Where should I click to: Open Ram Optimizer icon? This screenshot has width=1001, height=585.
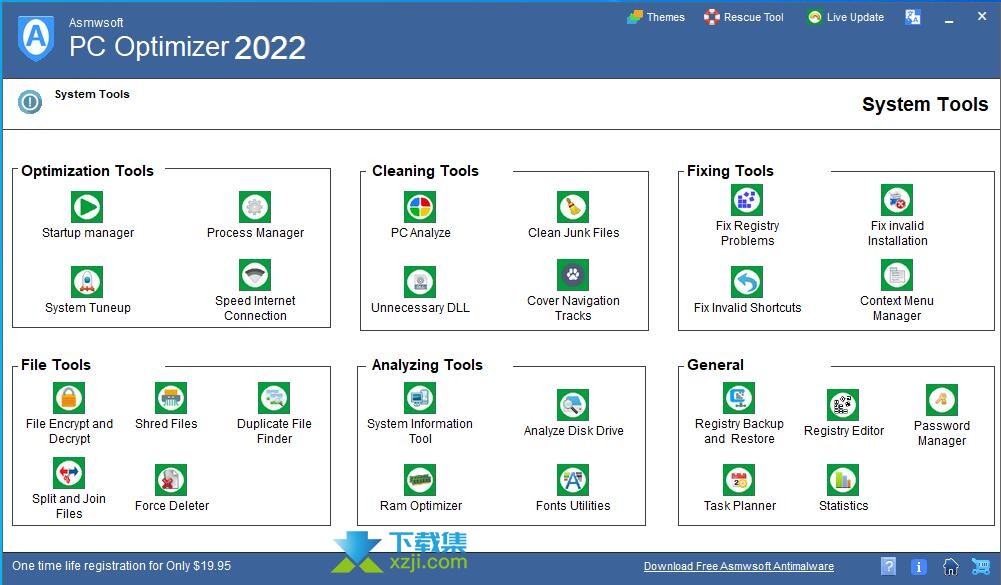[420, 480]
